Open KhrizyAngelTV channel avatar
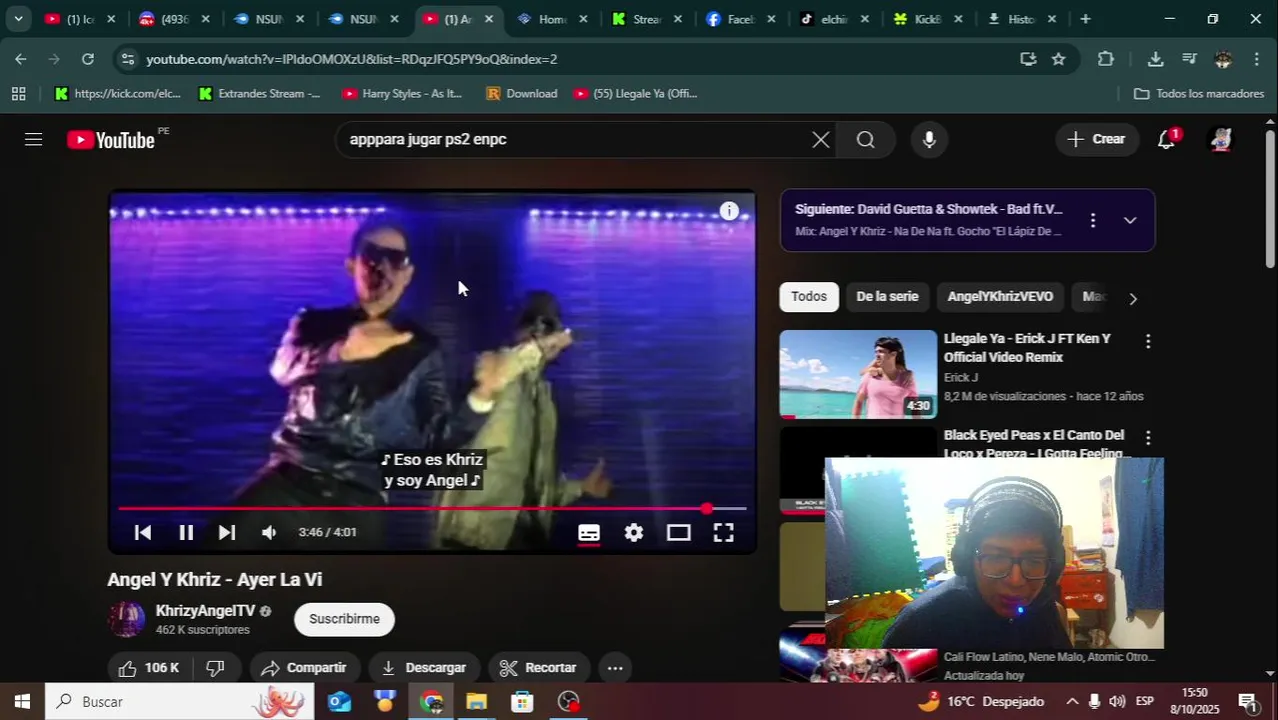Screen dimensions: 1278x720 pyautogui.click(x=126, y=619)
